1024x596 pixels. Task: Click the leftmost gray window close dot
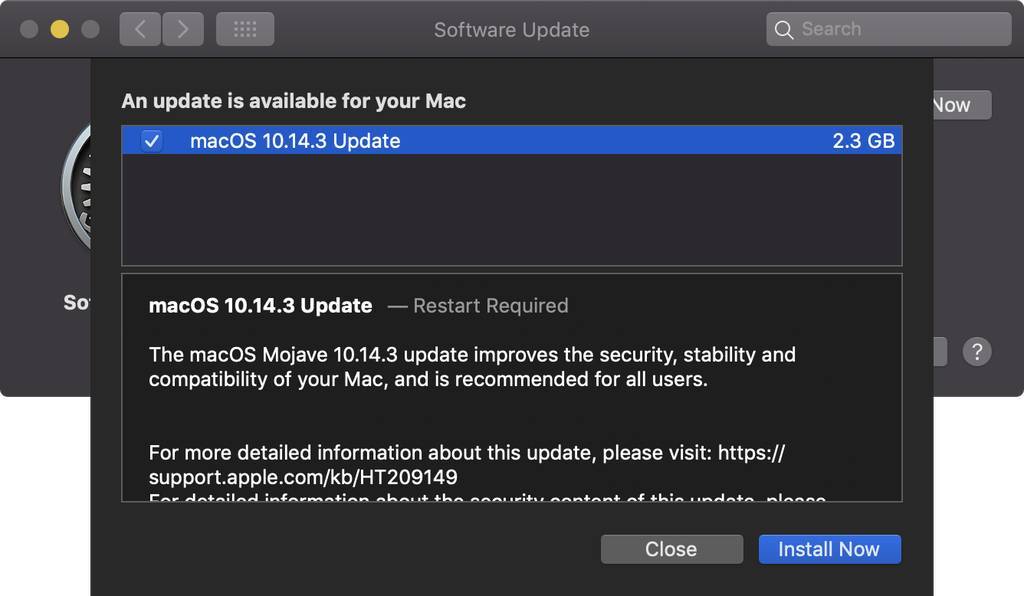(x=29, y=29)
